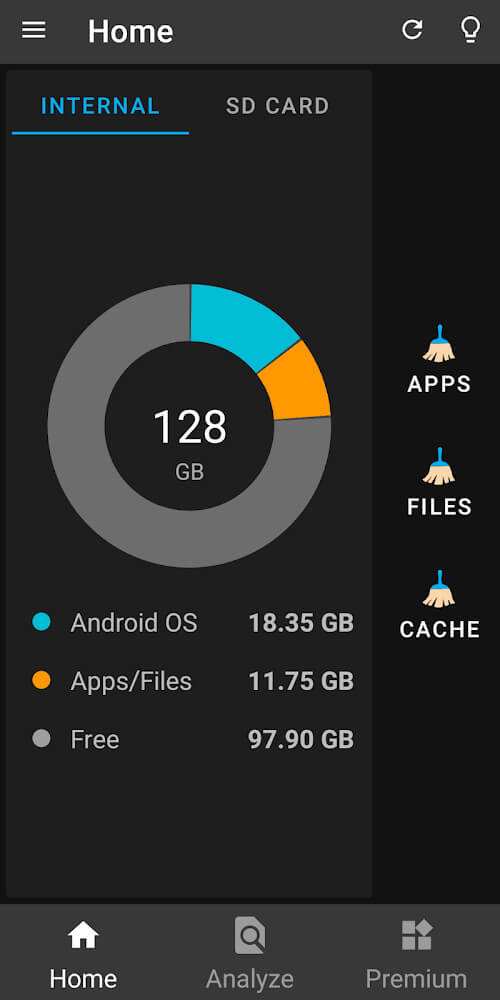Viewport: 500px width, 1000px height.
Task: Tap the 128 GB donut center
Action: (x=189, y=441)
